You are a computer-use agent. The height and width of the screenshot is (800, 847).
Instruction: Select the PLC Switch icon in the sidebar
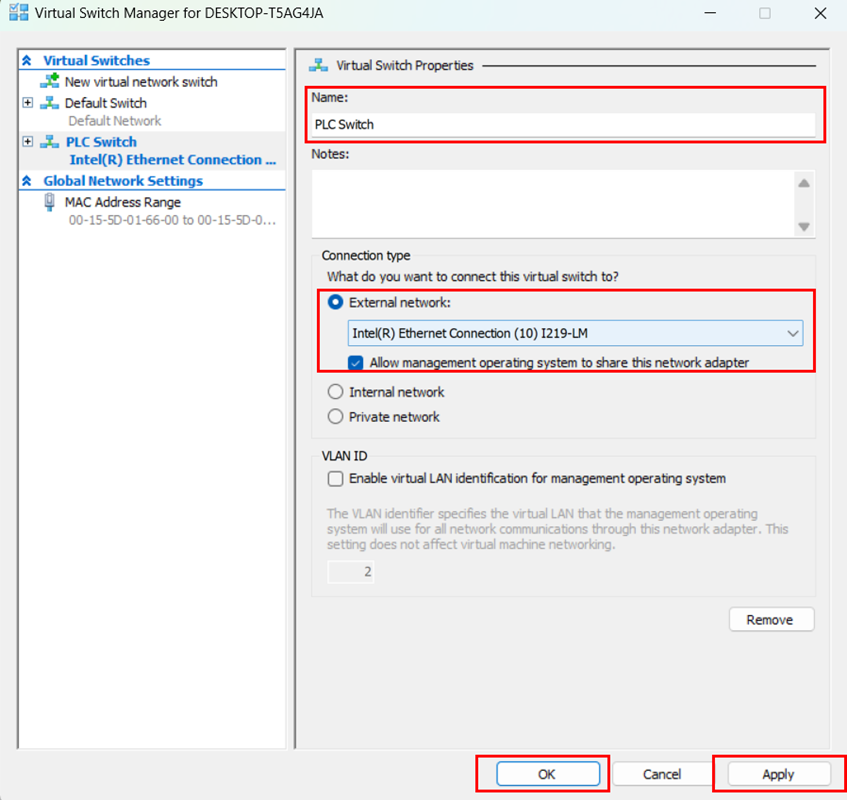48,141
